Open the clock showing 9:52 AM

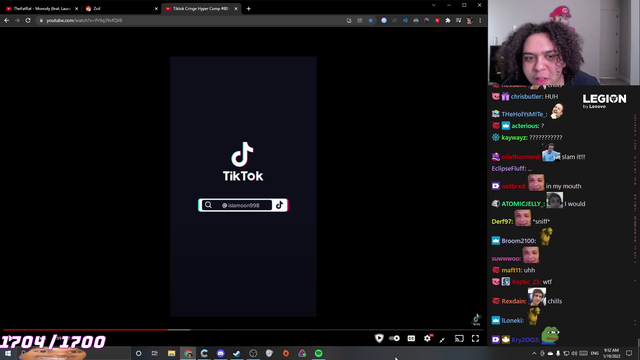tap(611, 353)
